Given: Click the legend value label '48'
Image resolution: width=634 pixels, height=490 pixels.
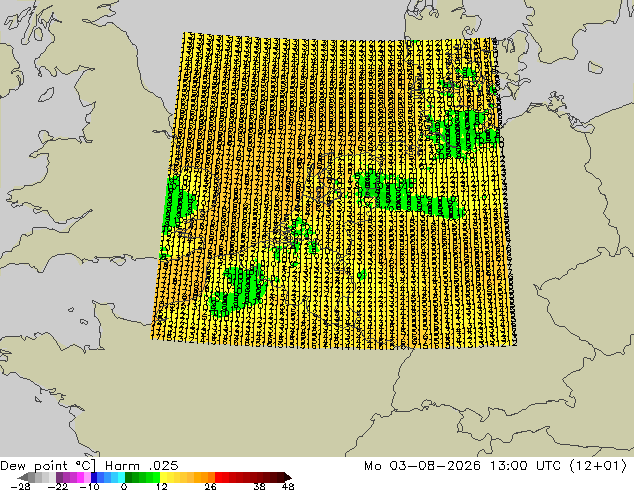Looking at the screenshot, I should 288,486.
